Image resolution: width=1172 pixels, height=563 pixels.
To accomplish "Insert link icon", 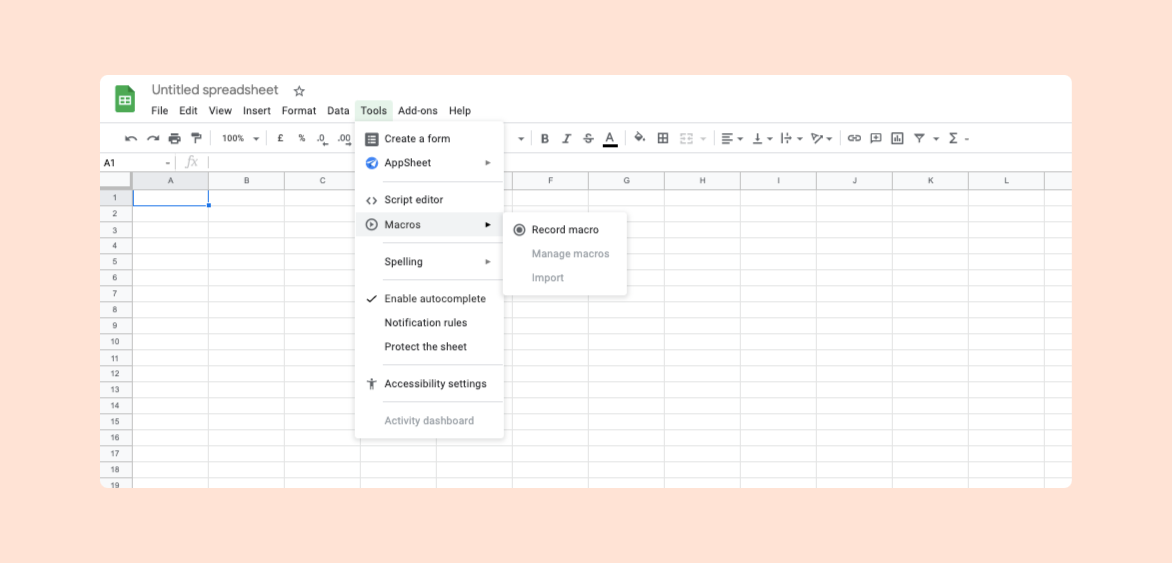I will [854, 138].
